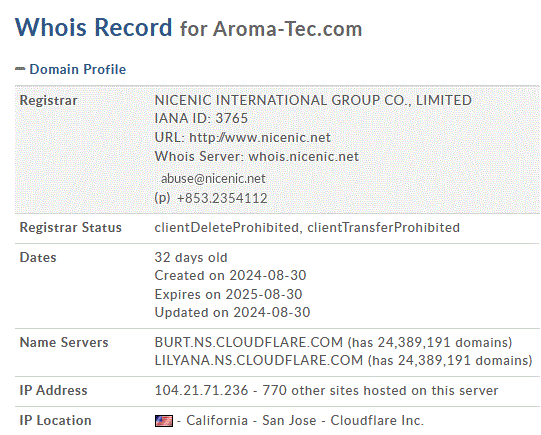541x435 pixels.
Task: Click the BURT.NS.CLOUDFLARE.COM name server
Action: click(x=249, y=343)
